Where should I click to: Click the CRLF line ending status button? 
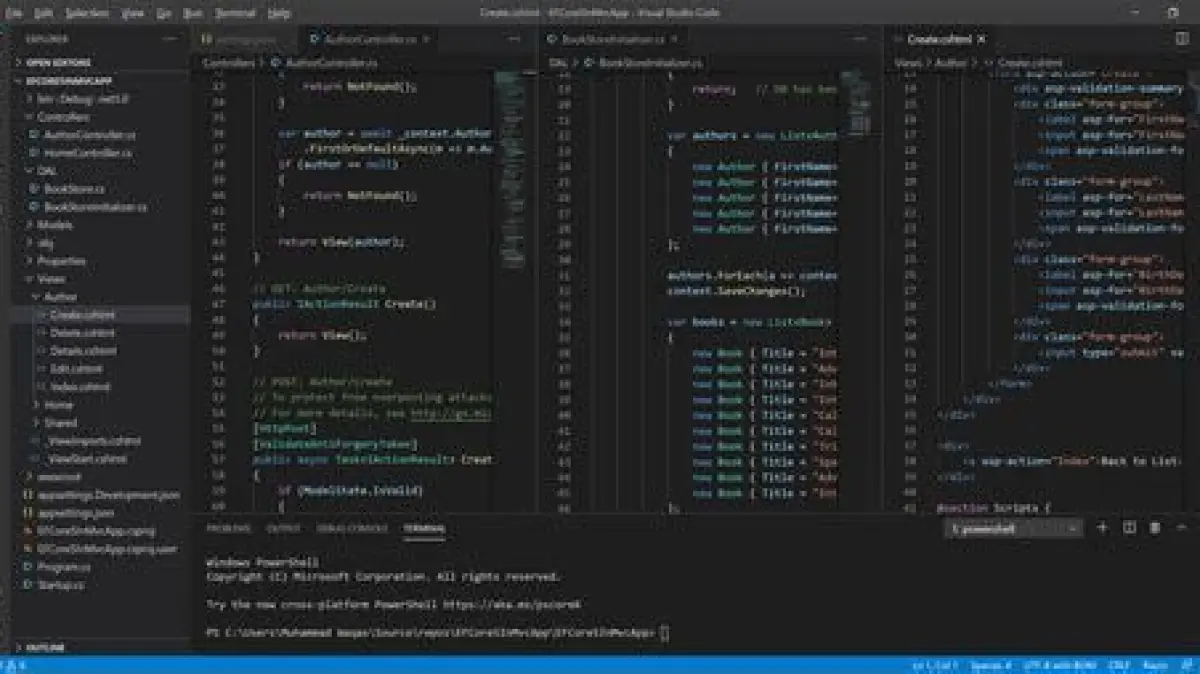point(1119,665)
